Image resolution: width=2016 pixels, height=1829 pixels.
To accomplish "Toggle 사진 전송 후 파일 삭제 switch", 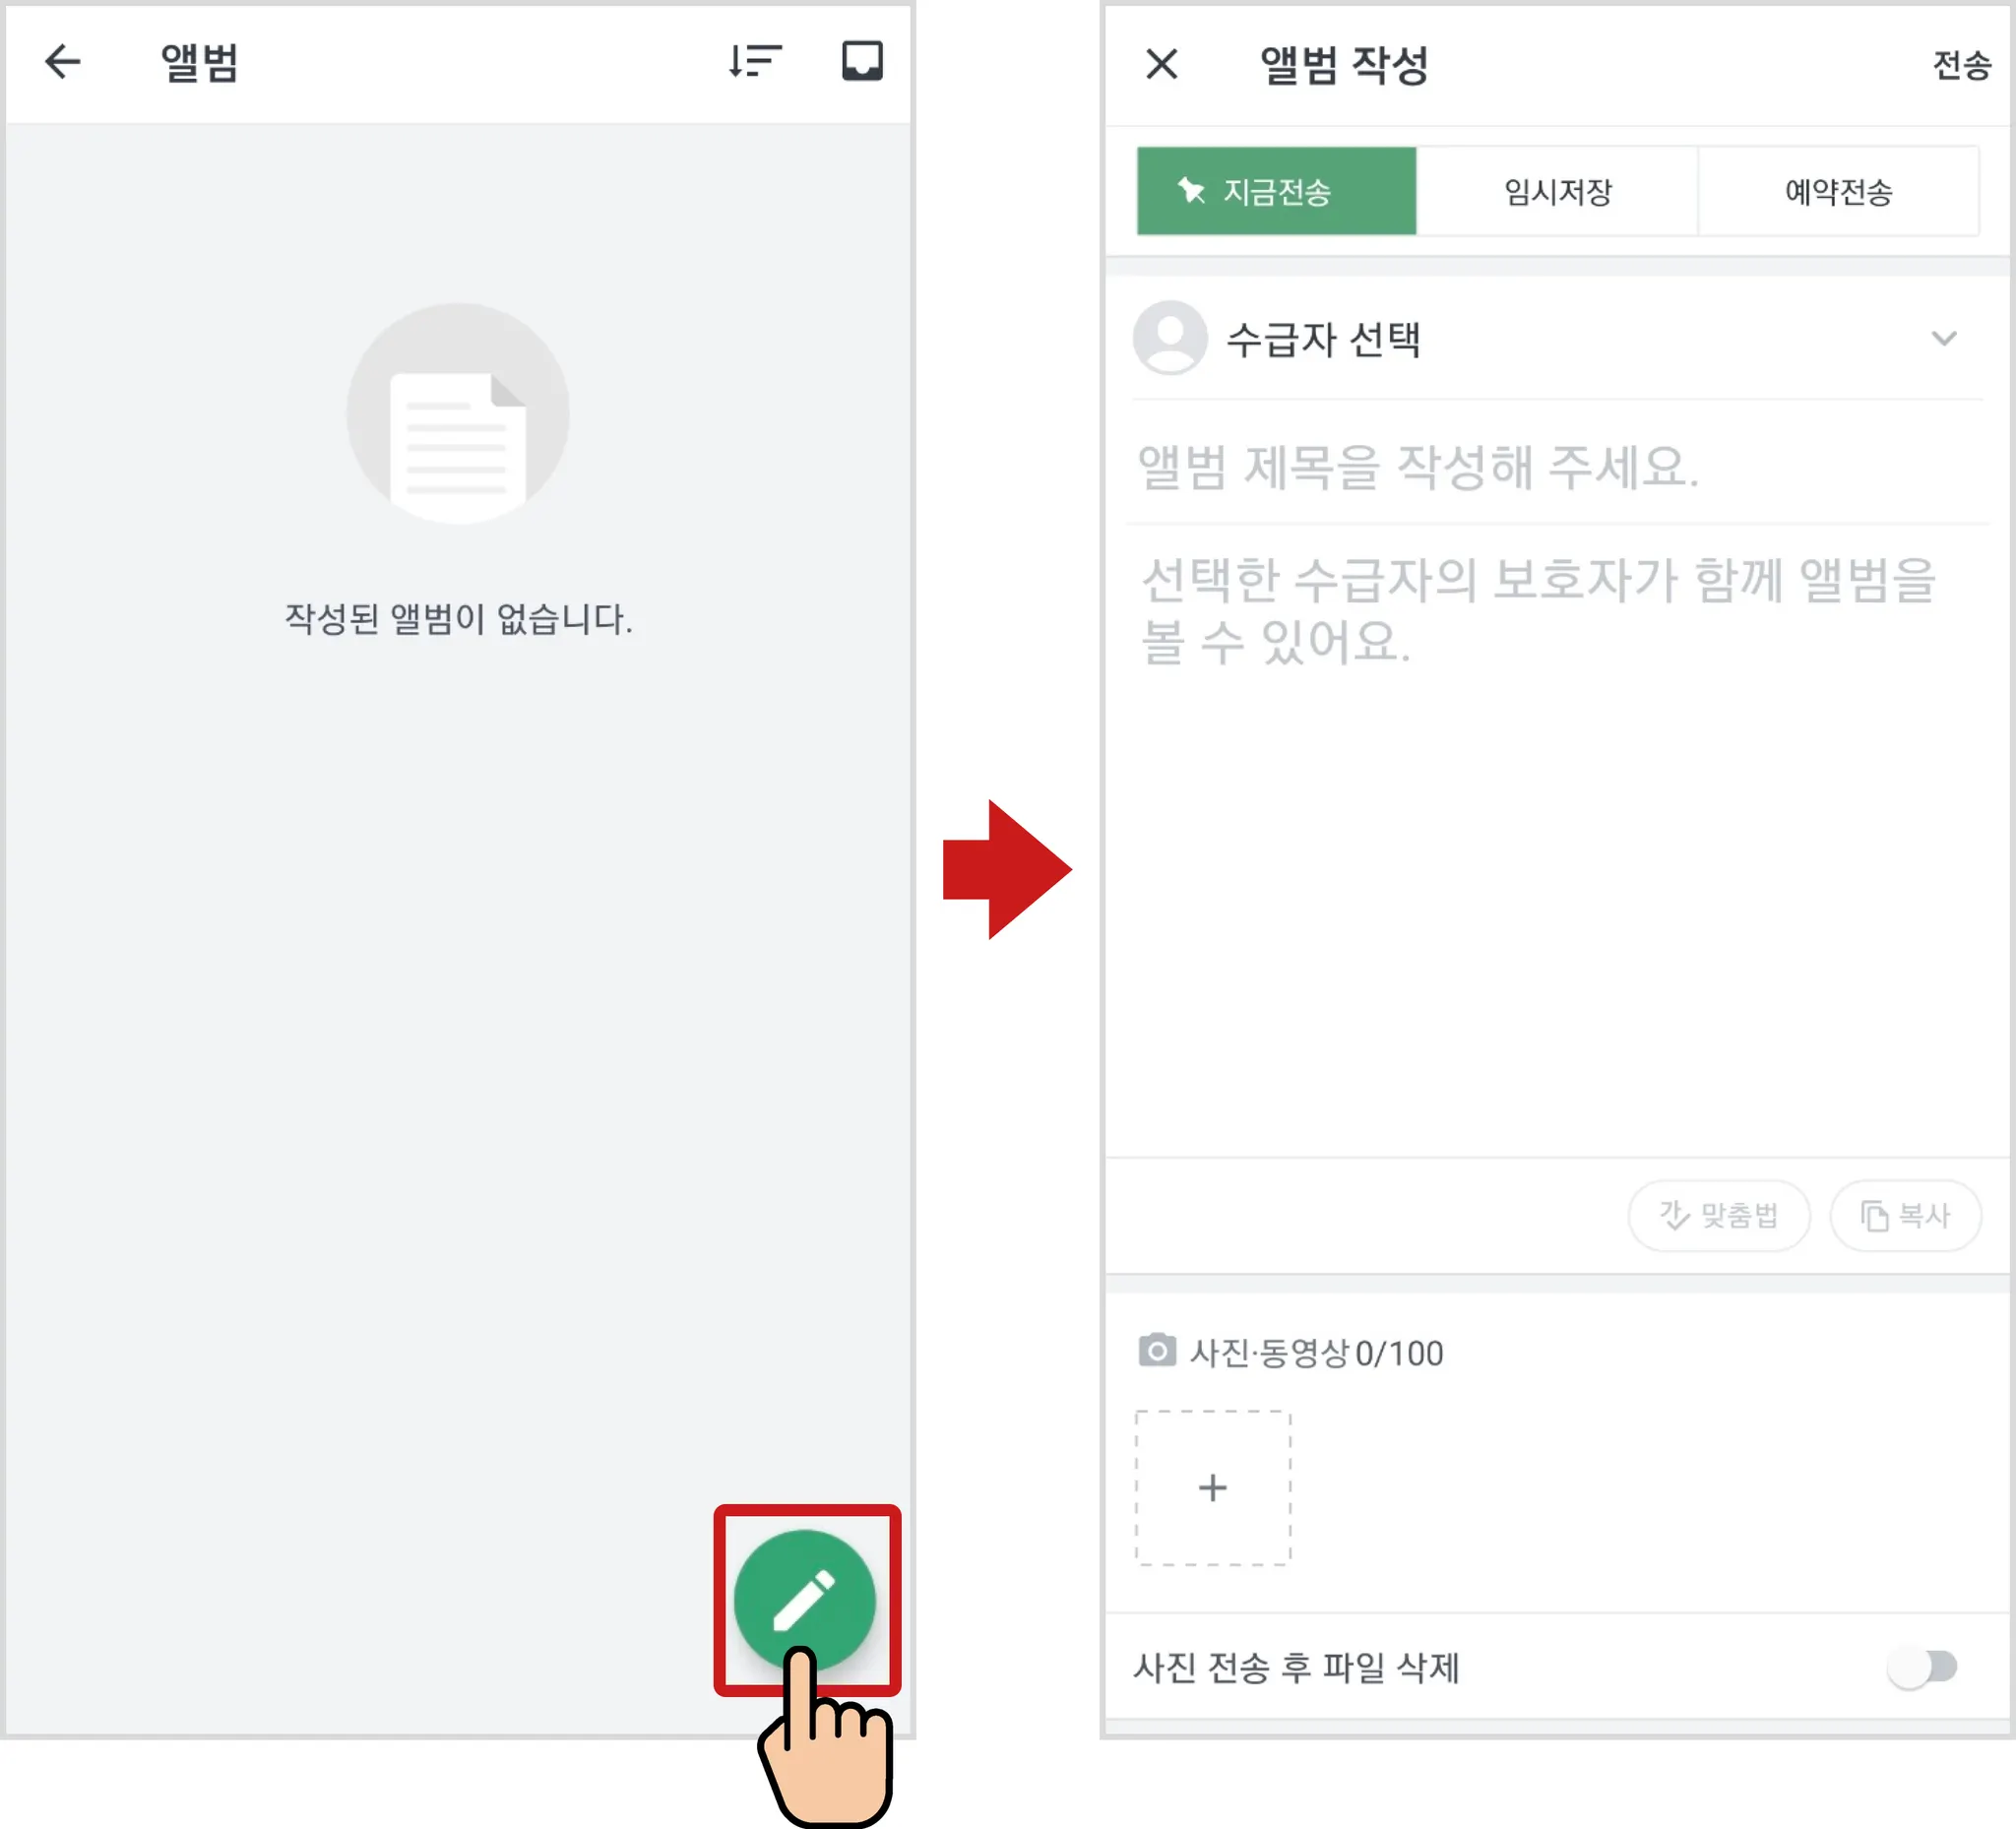I will point(1923,1667).
